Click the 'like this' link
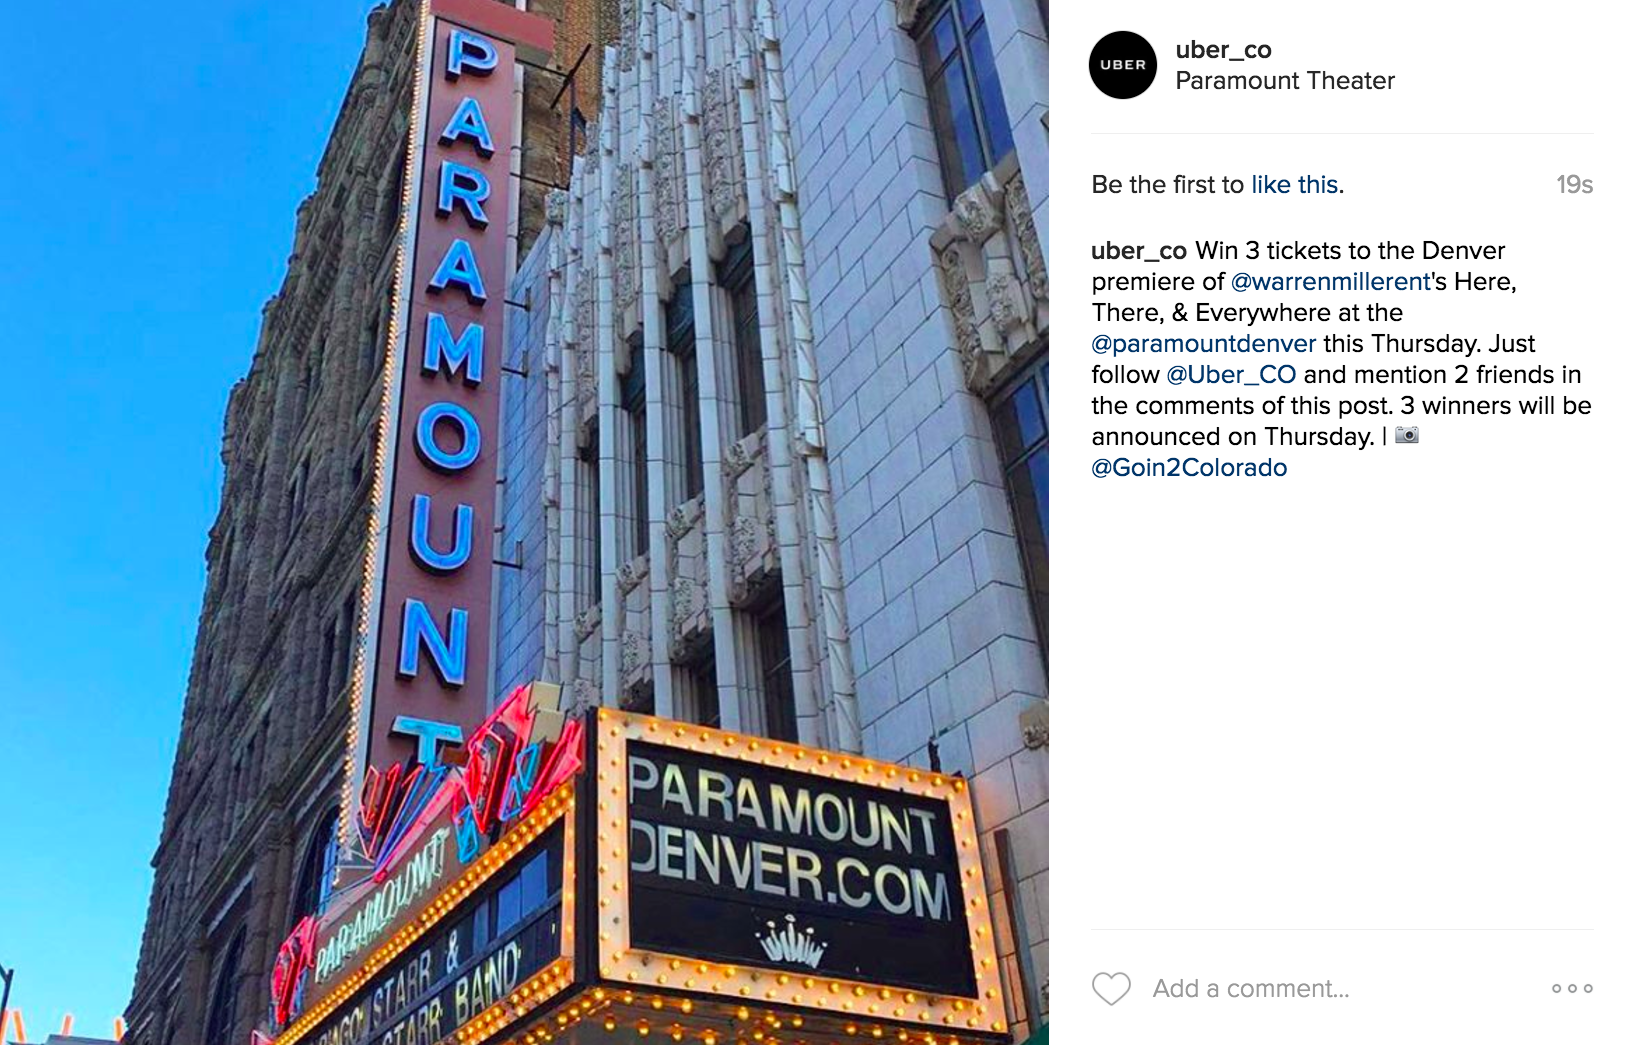The image size is (1634, 1045). 1294,185
